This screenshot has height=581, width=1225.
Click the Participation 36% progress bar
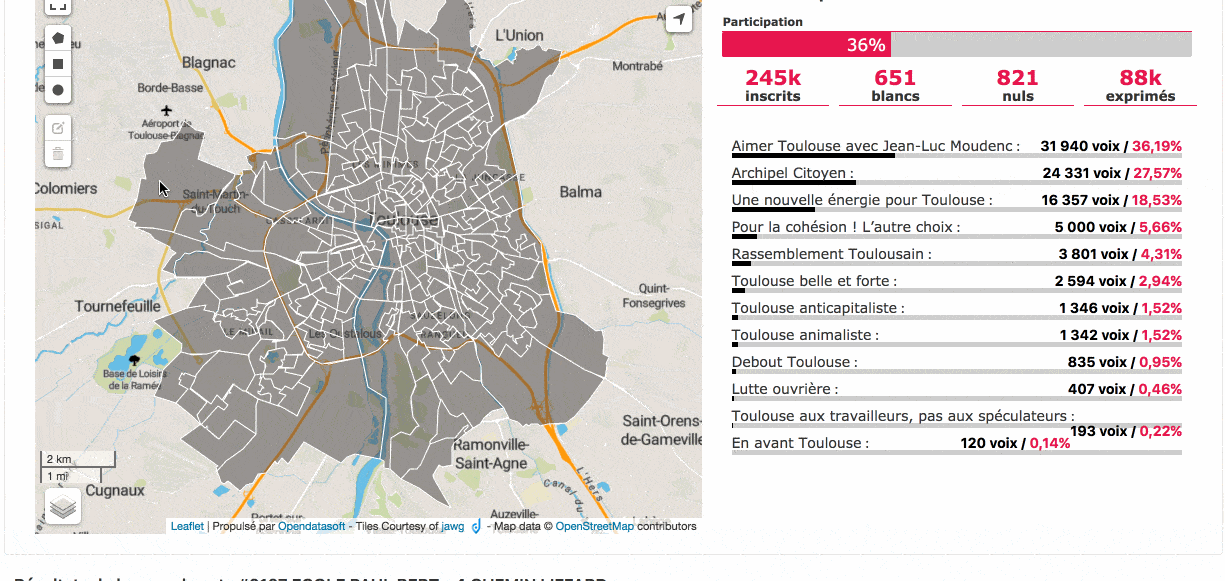click(956, 45)
